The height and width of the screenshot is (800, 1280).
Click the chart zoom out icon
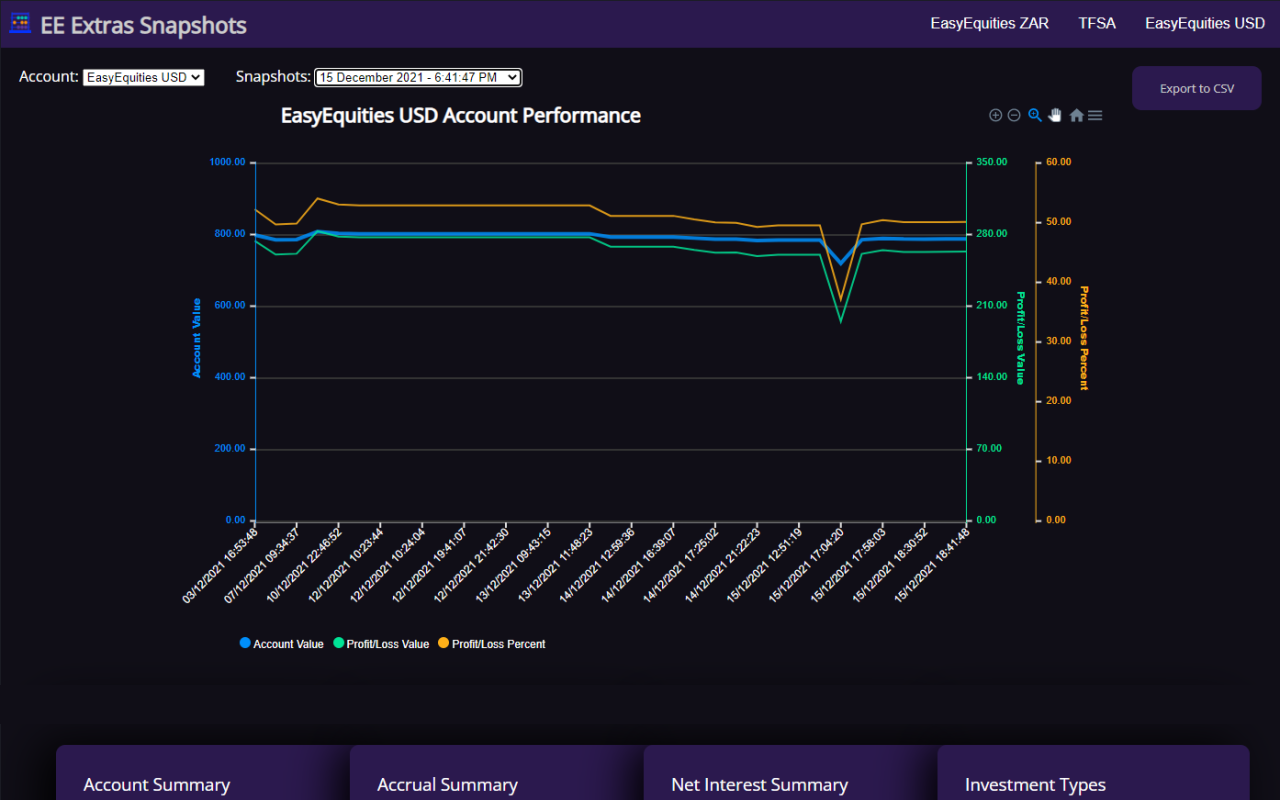click(x=1014, y=116)
